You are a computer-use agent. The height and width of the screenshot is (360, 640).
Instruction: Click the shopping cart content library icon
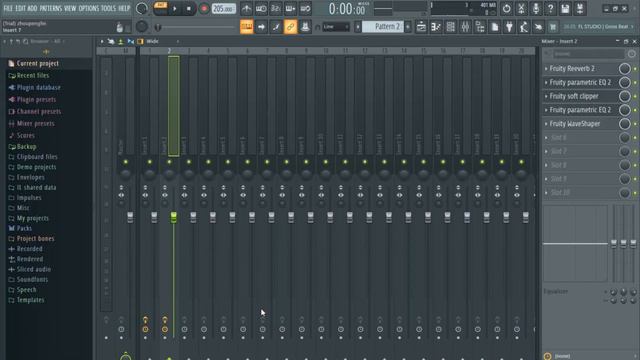pyautogui.click(x=553, y=27)
